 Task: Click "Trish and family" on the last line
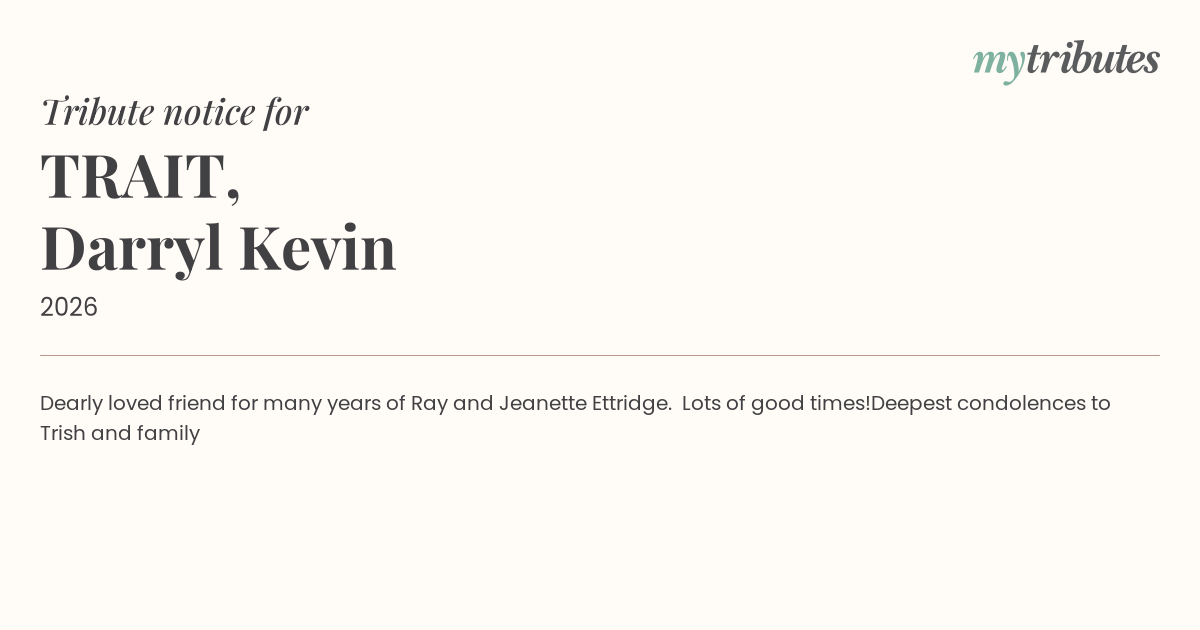coord(120,433)
